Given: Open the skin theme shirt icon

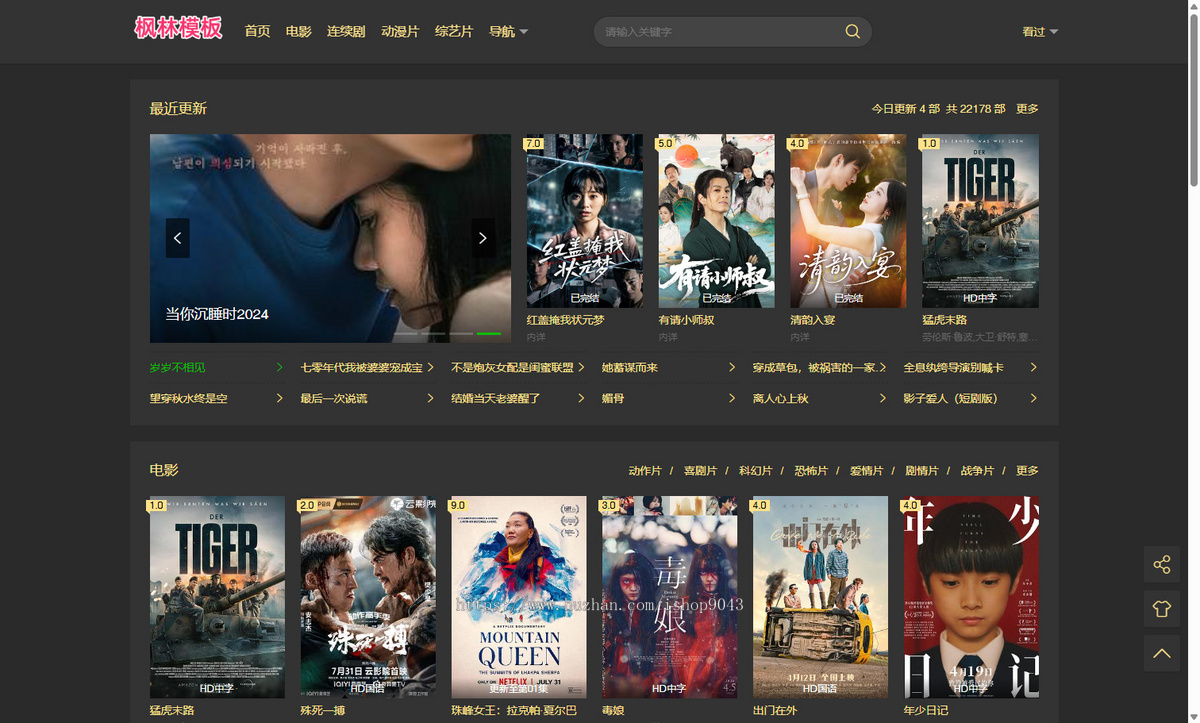Looking at the screenshot, I should [x=1162, y=609].
